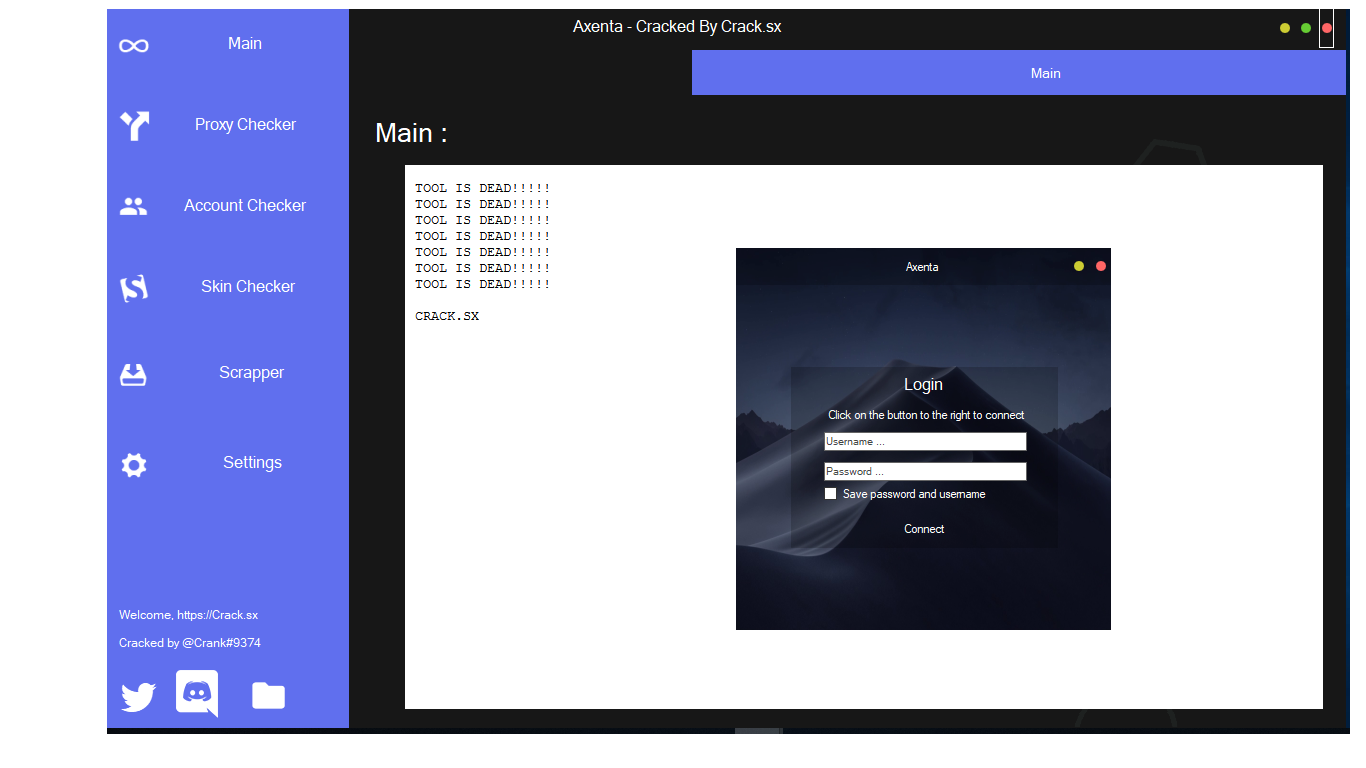Open the Twitter bird icon
Image resolution: width=1366 pixels, height=768 pixels.
(138, 697)
